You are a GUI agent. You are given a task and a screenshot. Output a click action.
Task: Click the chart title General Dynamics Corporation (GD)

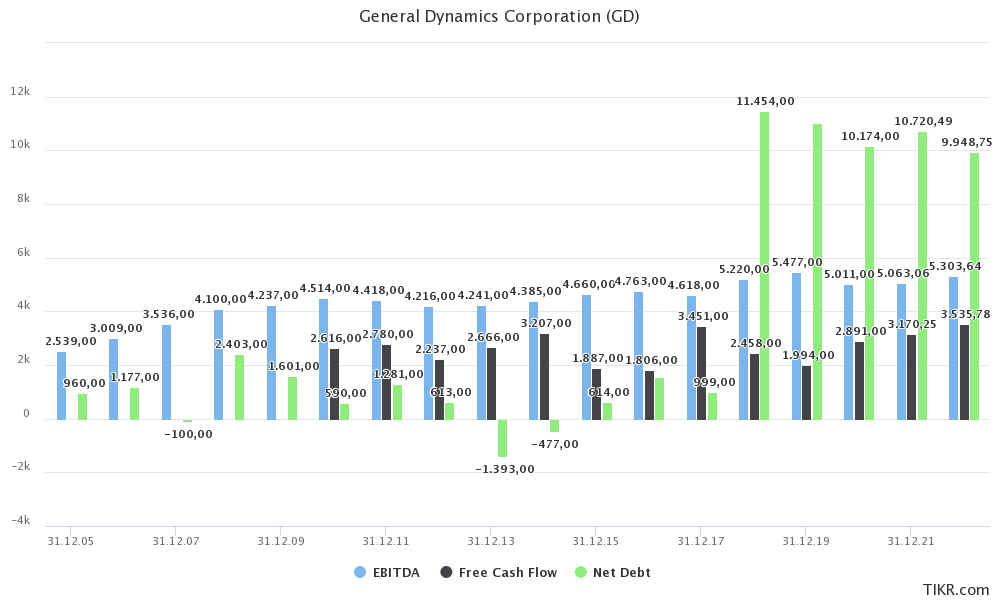[499, 17]
